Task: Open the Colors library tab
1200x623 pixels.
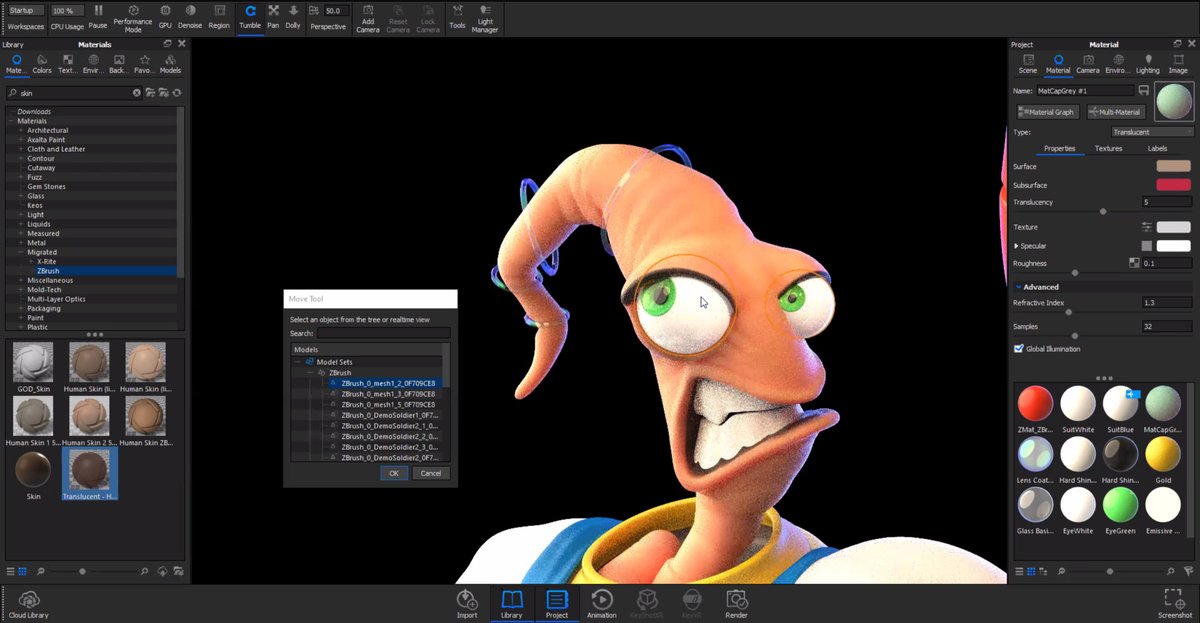Action: click(x=42, y=64)
